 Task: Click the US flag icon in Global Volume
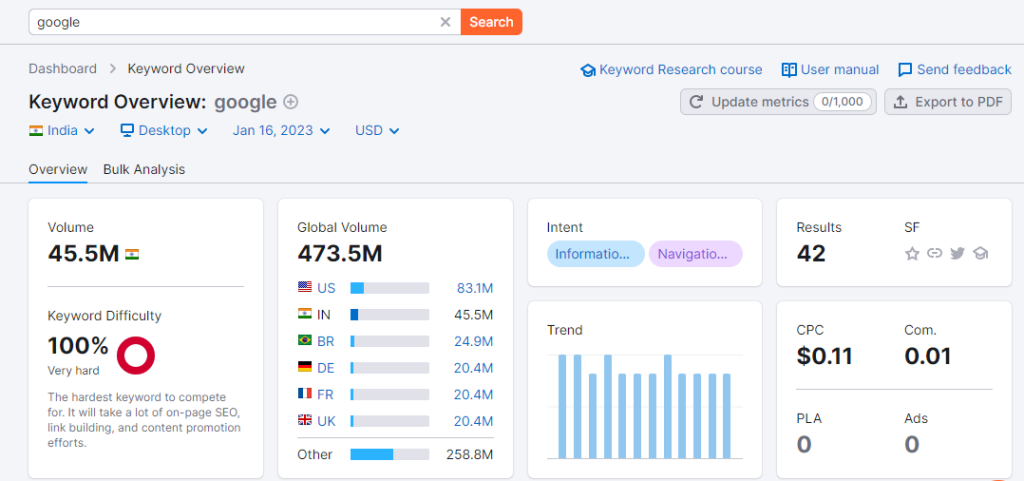tap(304, 287)
